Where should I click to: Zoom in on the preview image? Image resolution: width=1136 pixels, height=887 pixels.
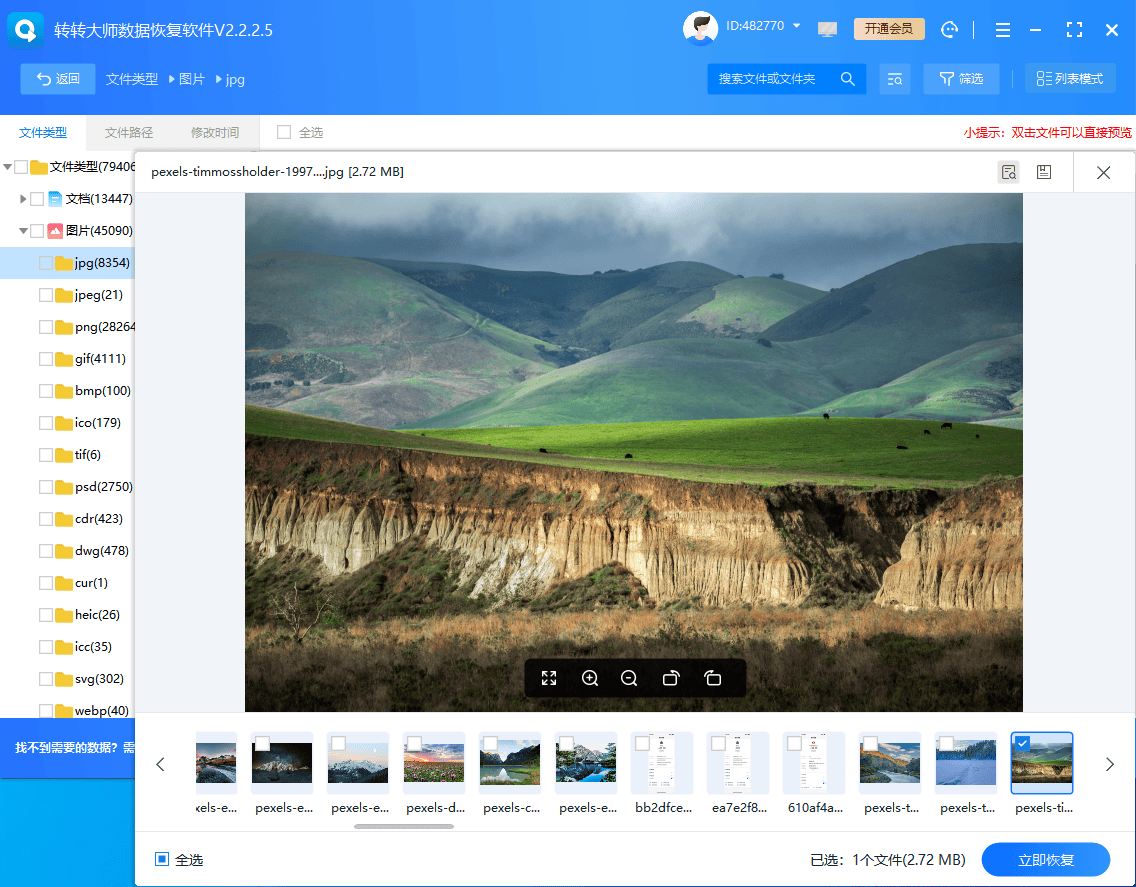tap(590, 678)
